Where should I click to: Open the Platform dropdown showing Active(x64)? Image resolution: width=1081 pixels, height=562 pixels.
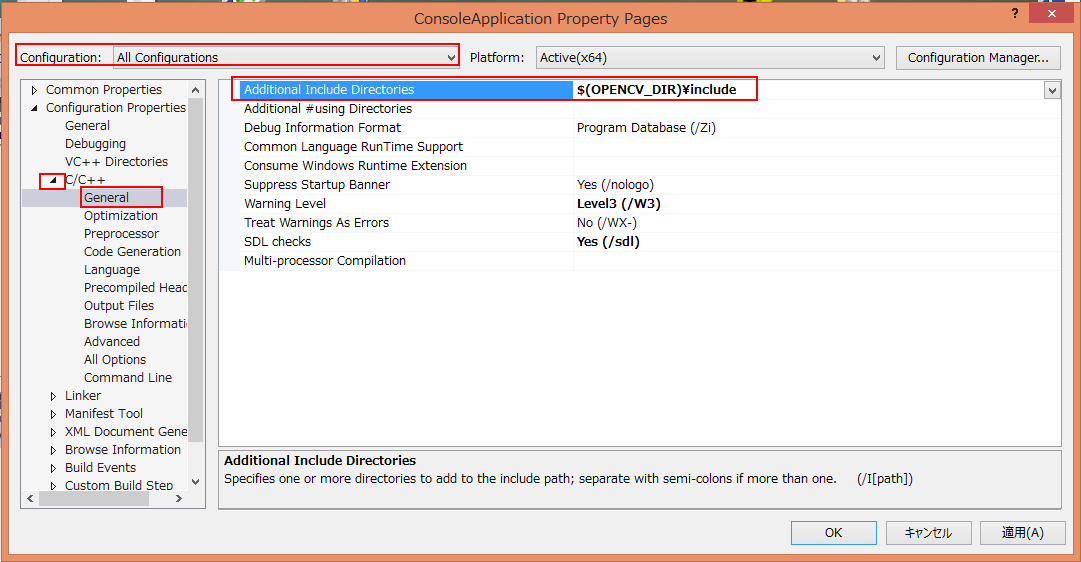[x=710, y=58]
